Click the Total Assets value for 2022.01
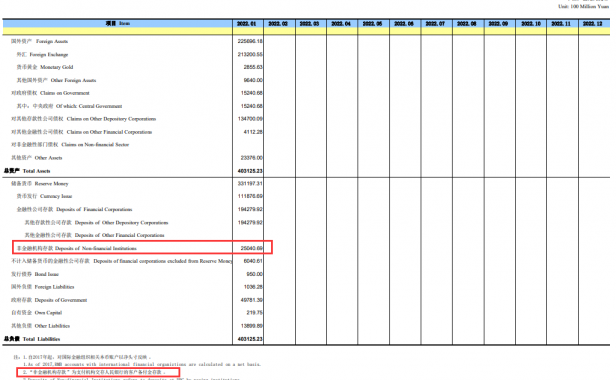The image size is (616, 380). [250, 171]
